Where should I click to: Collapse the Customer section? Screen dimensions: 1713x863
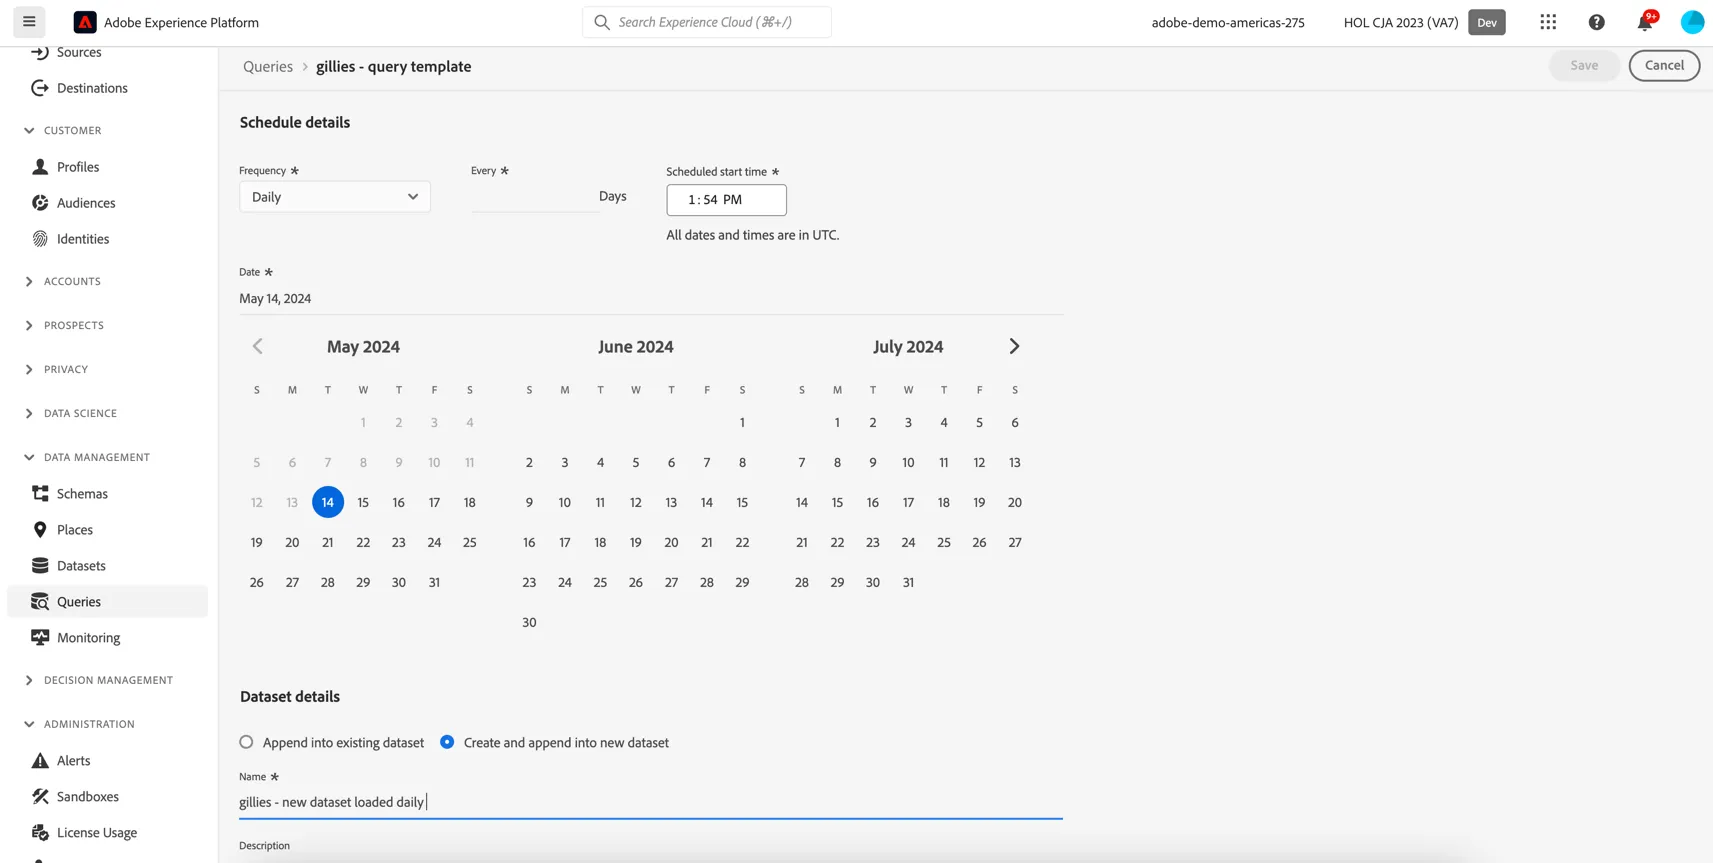(29, 131)
